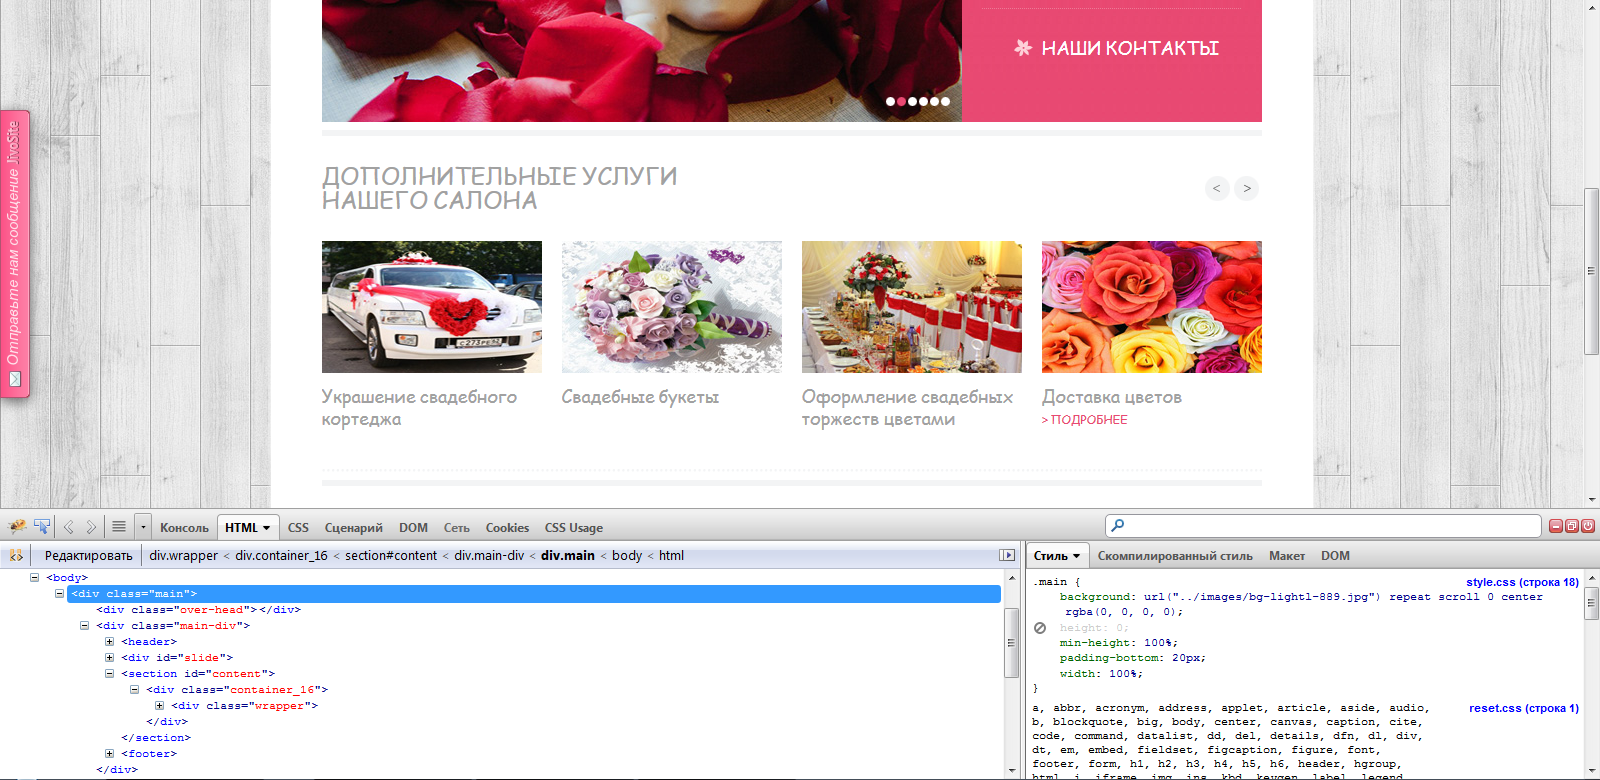This screenshot has height=780, width=1600.
Task: Open the DOM tab in side panel
Action: (x=1335, y=555)
